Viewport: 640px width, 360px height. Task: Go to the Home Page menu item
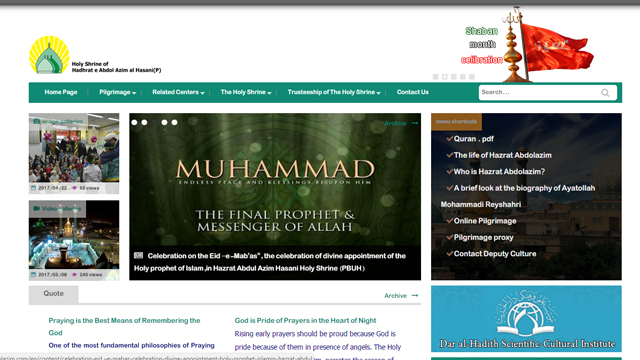[x=61, y=92]
